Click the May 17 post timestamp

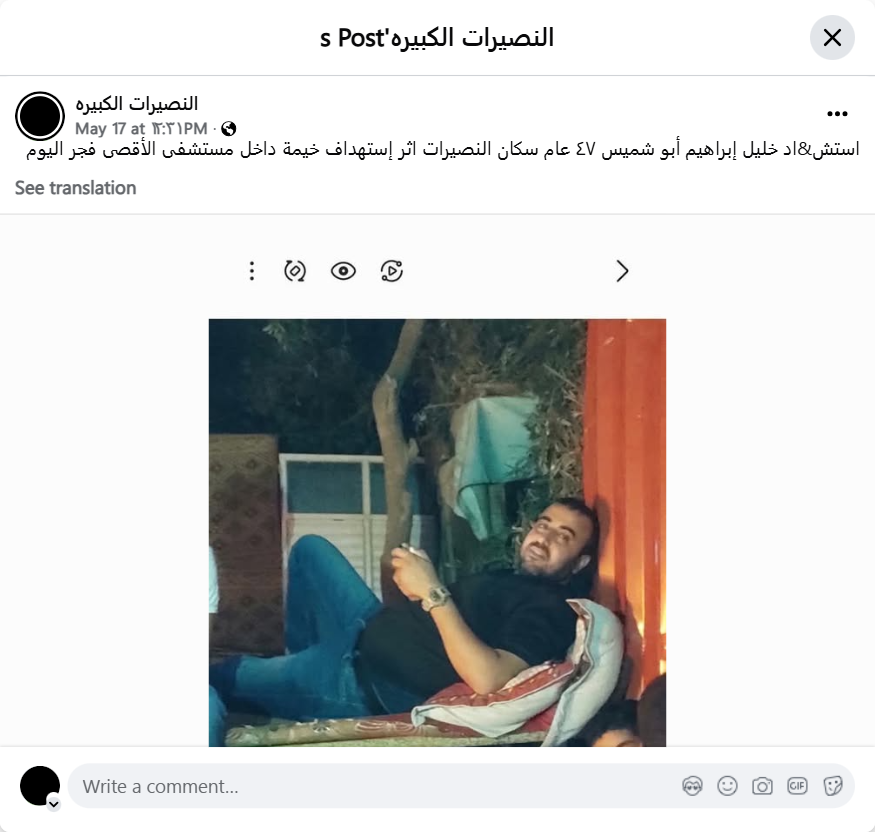coord(141,129)
